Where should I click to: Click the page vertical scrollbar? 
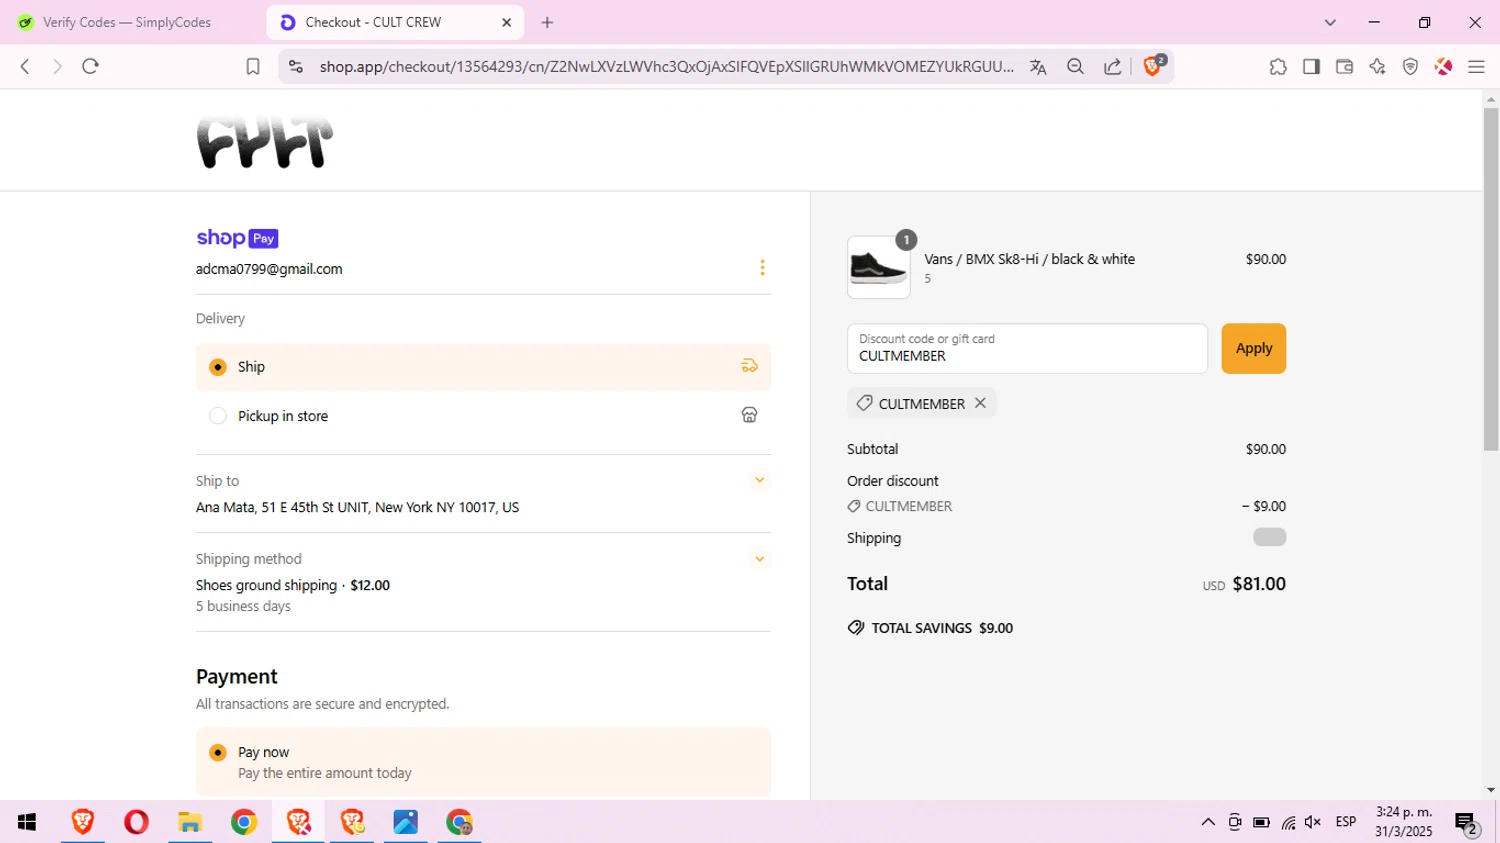pyautogui.click(x=1491, y=280)
